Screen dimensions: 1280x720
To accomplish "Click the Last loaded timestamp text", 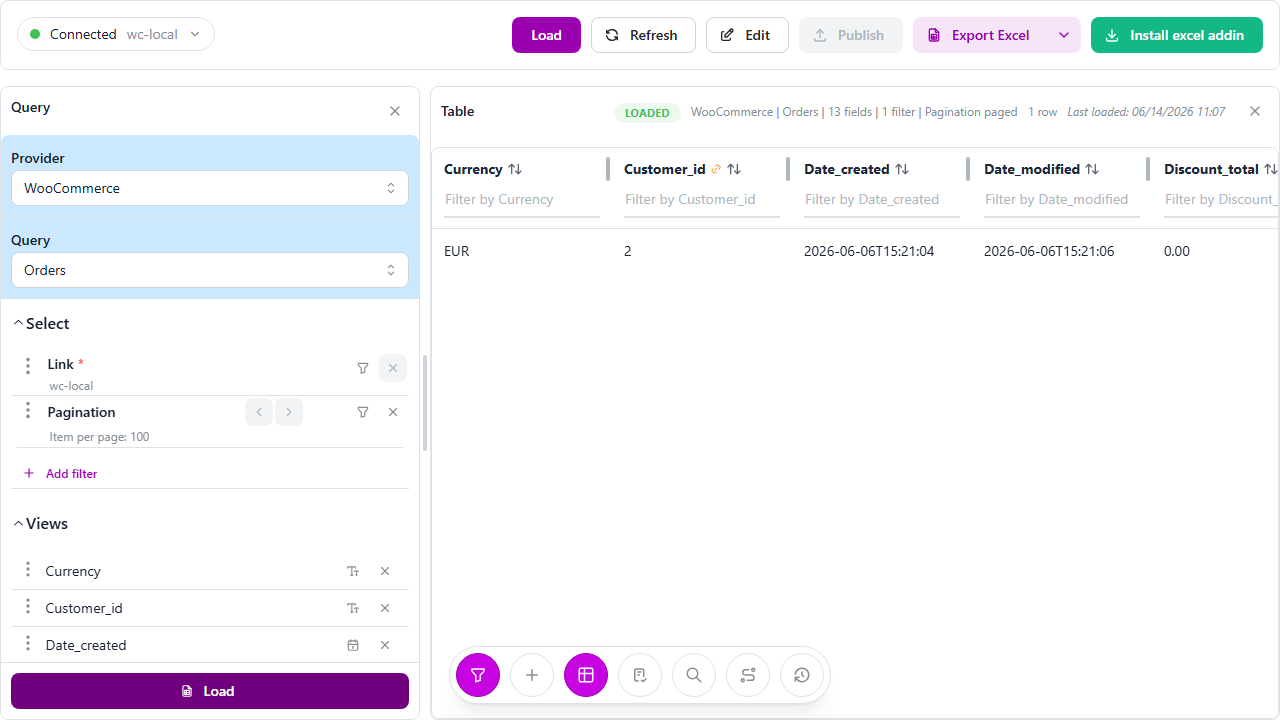I will 1146,112.
